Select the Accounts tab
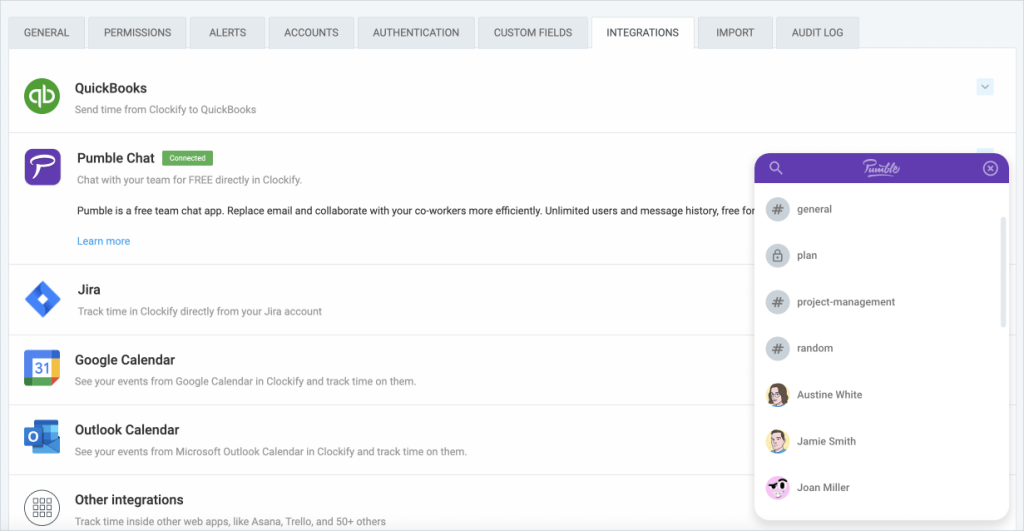 (x=311, y=33)
